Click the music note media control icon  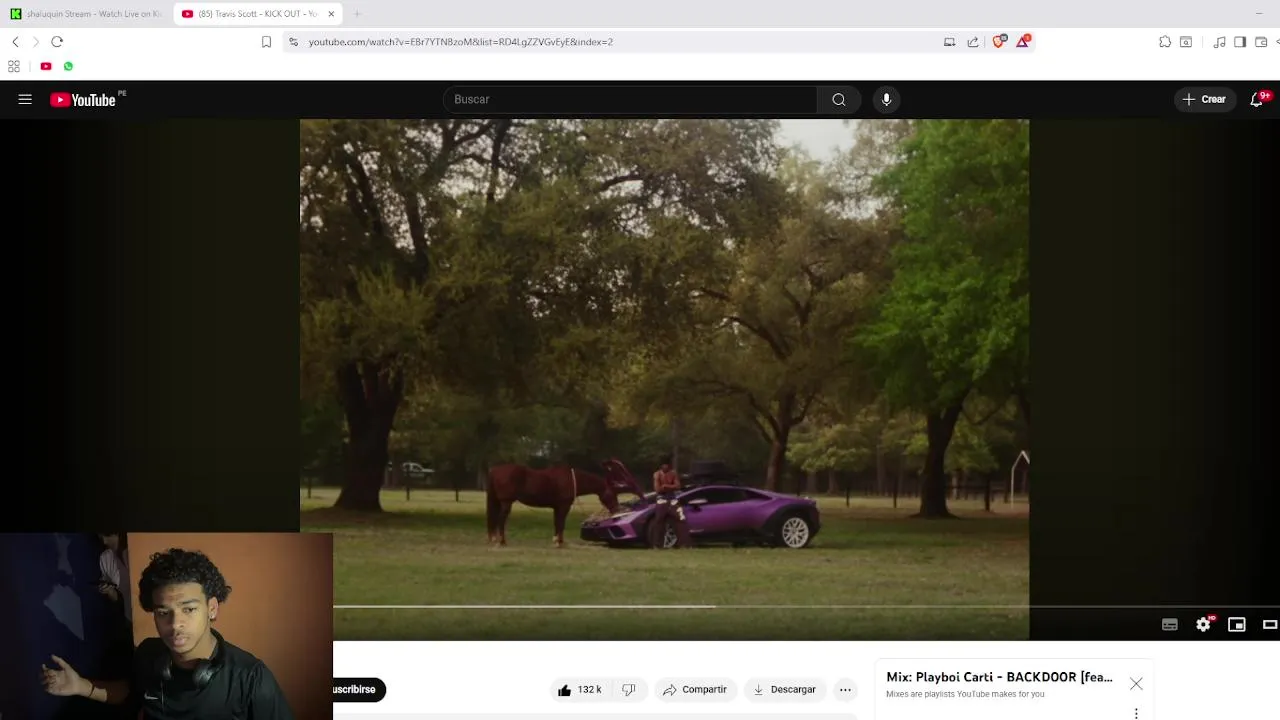[1219, 42]
